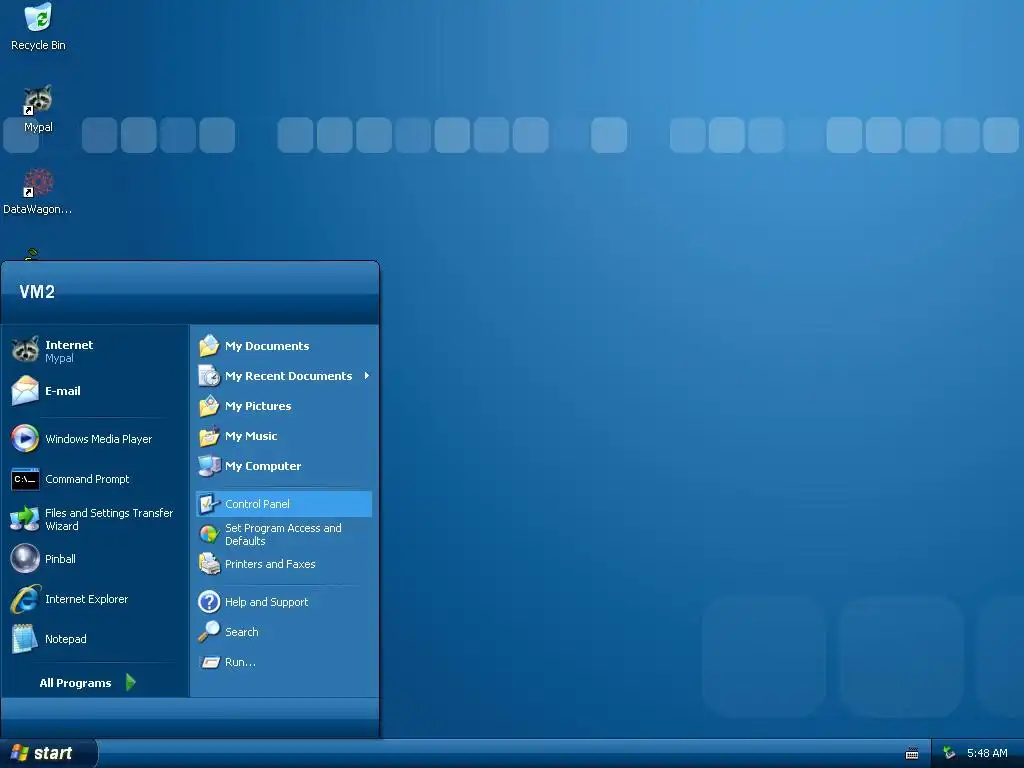Expand All Programs green arrow

pos(131,682)
